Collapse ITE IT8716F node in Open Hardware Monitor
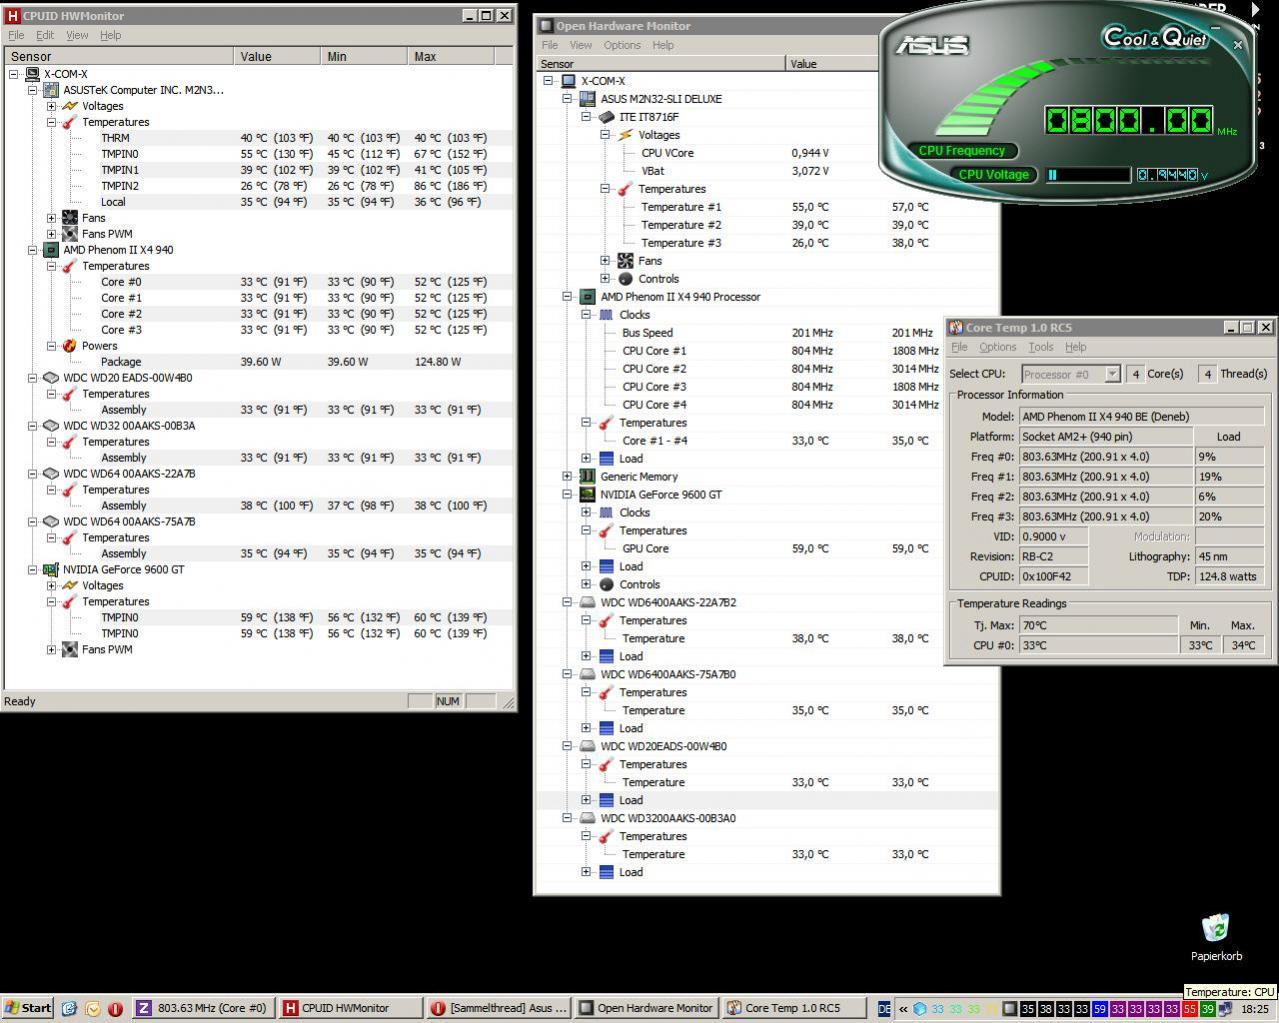Viewport: 1279px width, 1023px height. [586, 117]
